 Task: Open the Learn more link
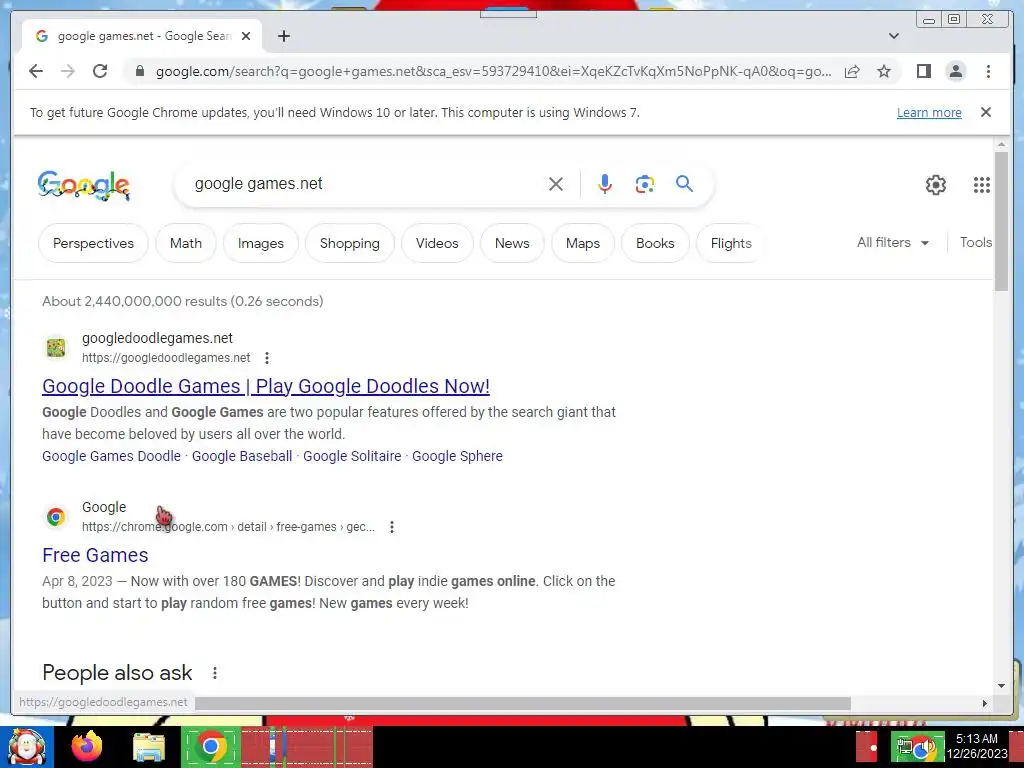[929, 112]
